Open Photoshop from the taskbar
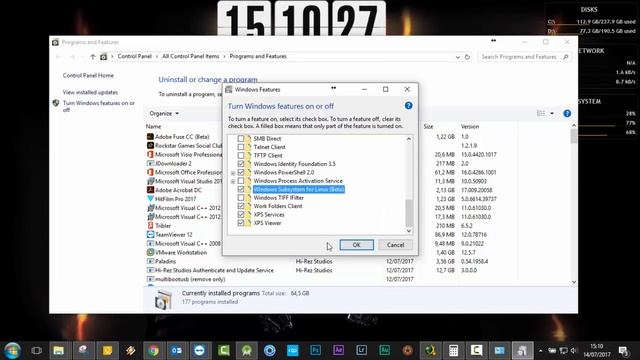Image resolution: width=640 pixels, height=360 pixels. tap(315, 350)
